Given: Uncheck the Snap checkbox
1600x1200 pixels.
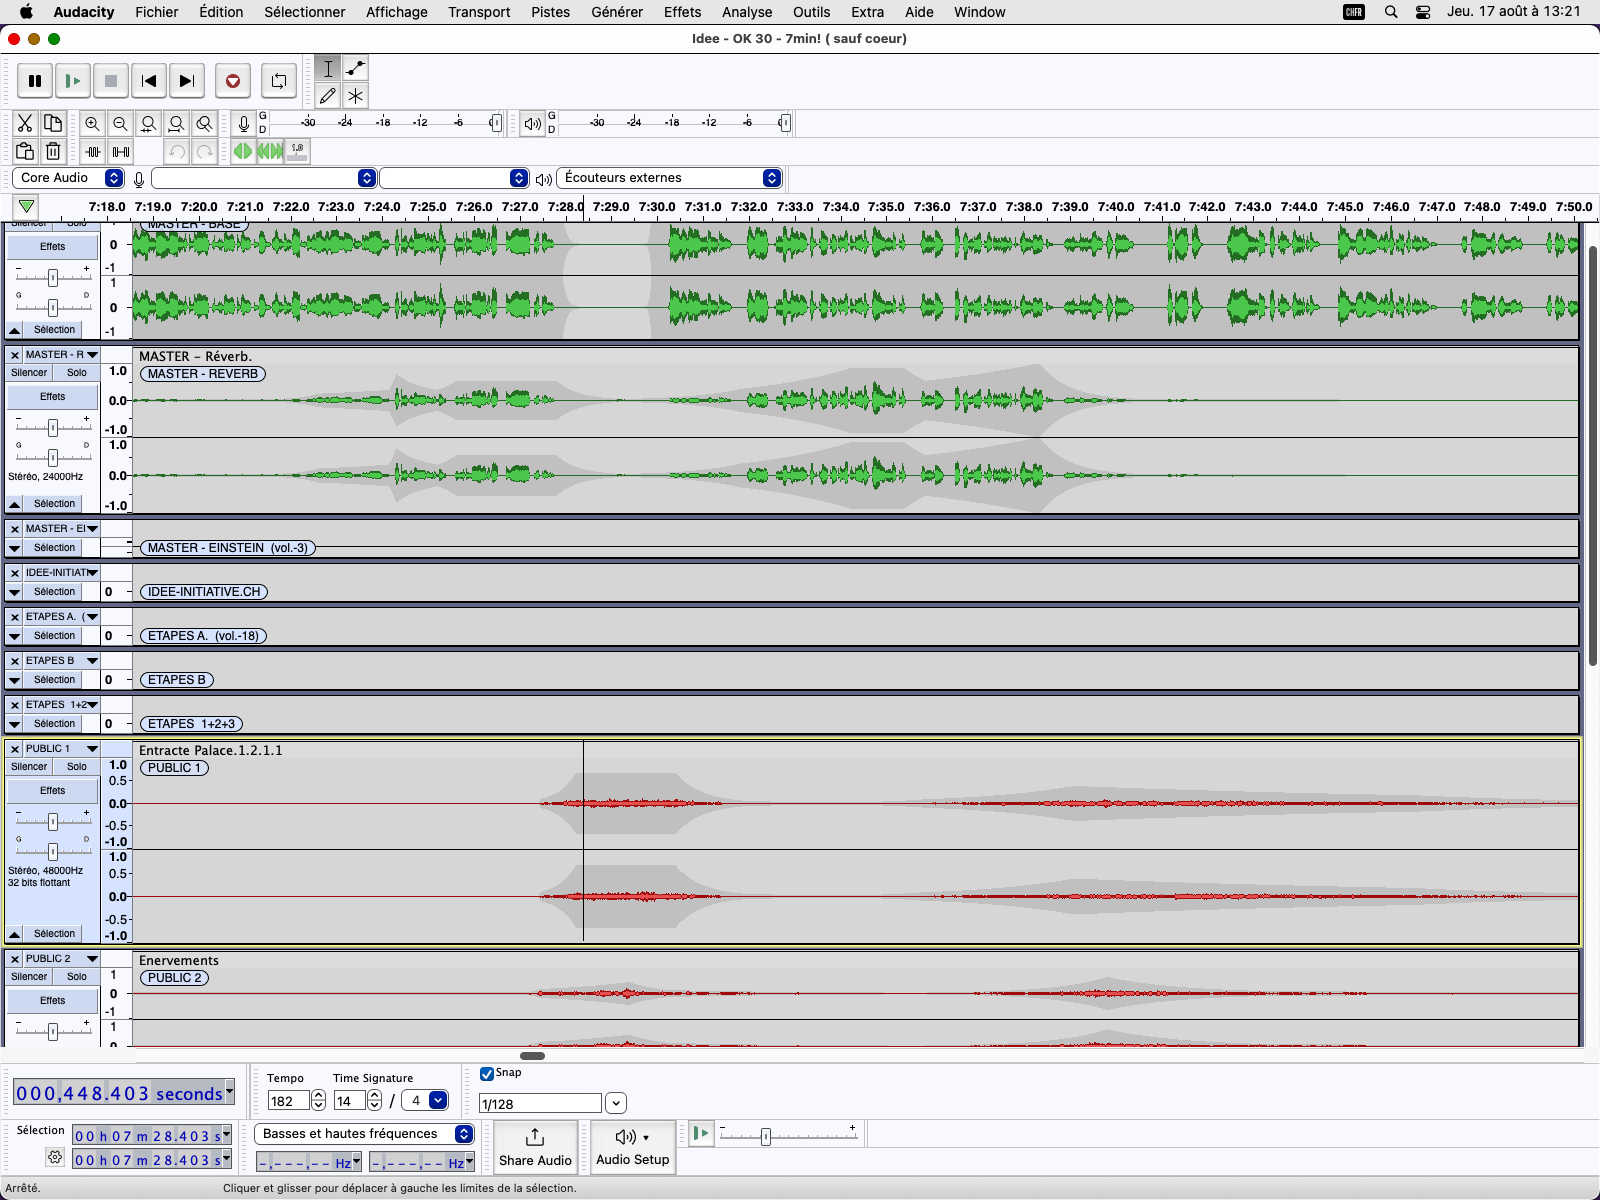Looking at the screenshot, I should click(x=487, y=1074).
